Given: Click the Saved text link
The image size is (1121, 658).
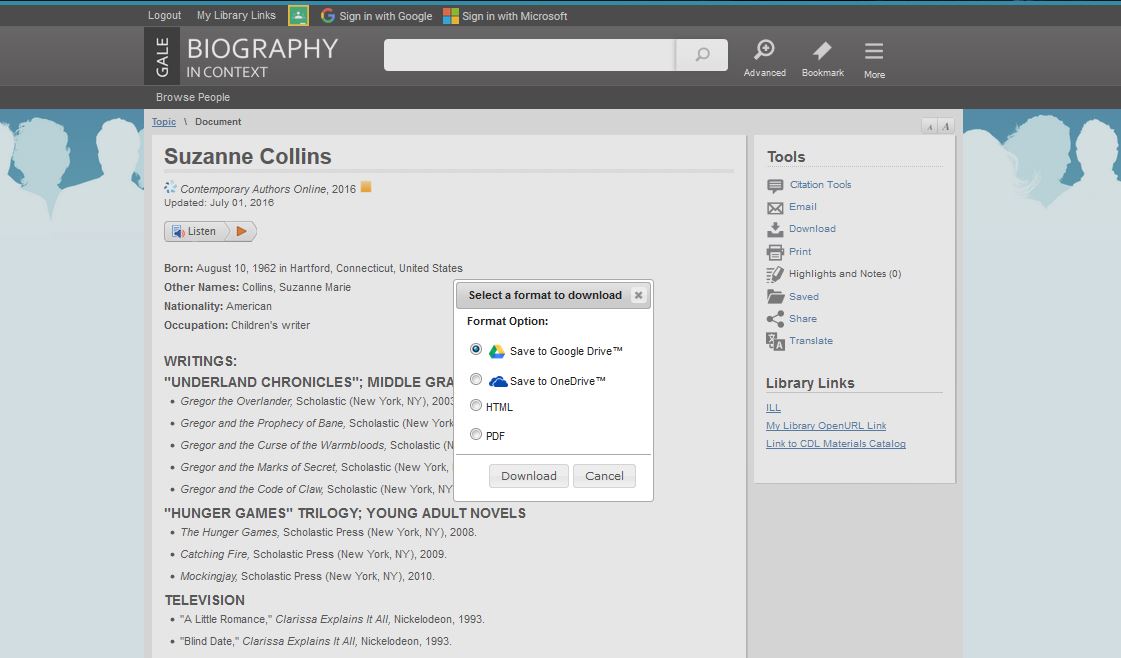Looking at the screenshot, I should 804,297.
